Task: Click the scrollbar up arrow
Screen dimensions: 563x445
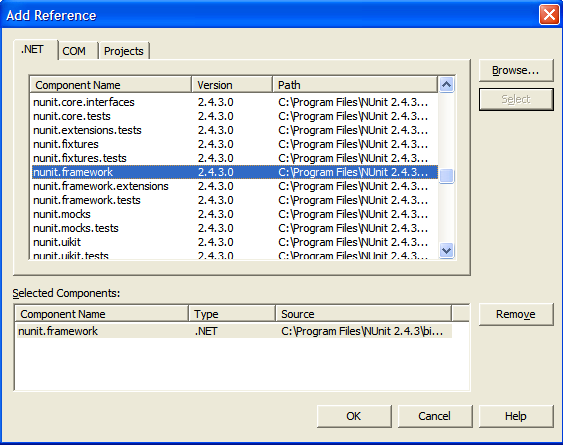Action: (x=446, y=85)
